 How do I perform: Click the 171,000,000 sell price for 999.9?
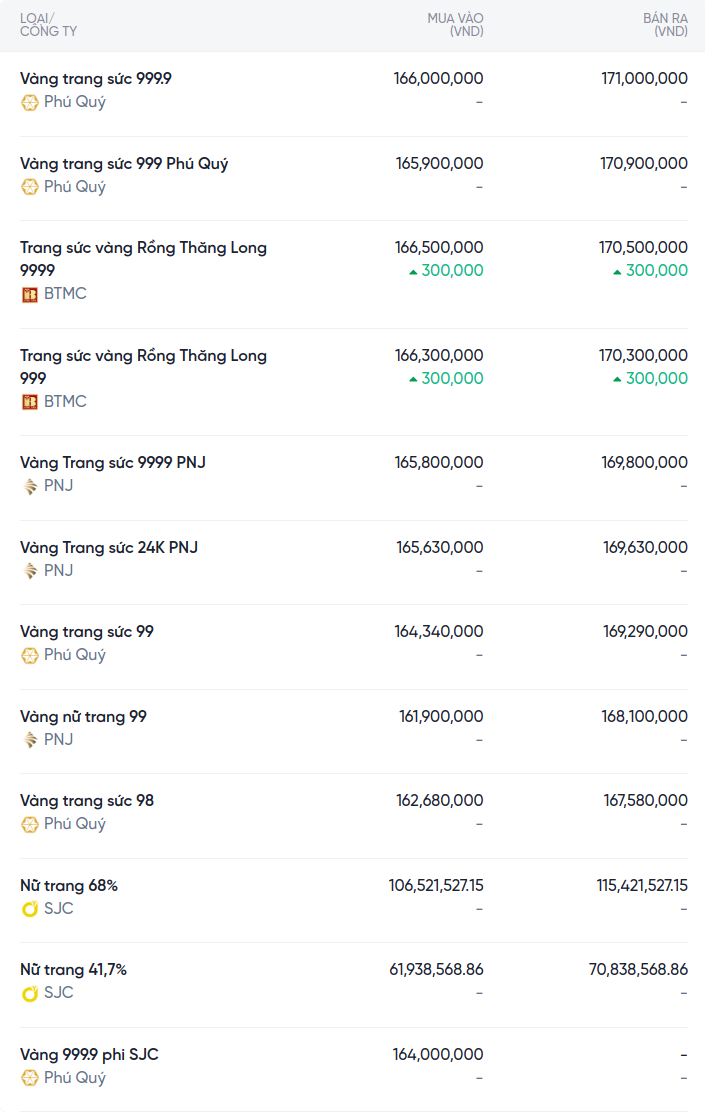pyautogui.click(x=644, y=78)
